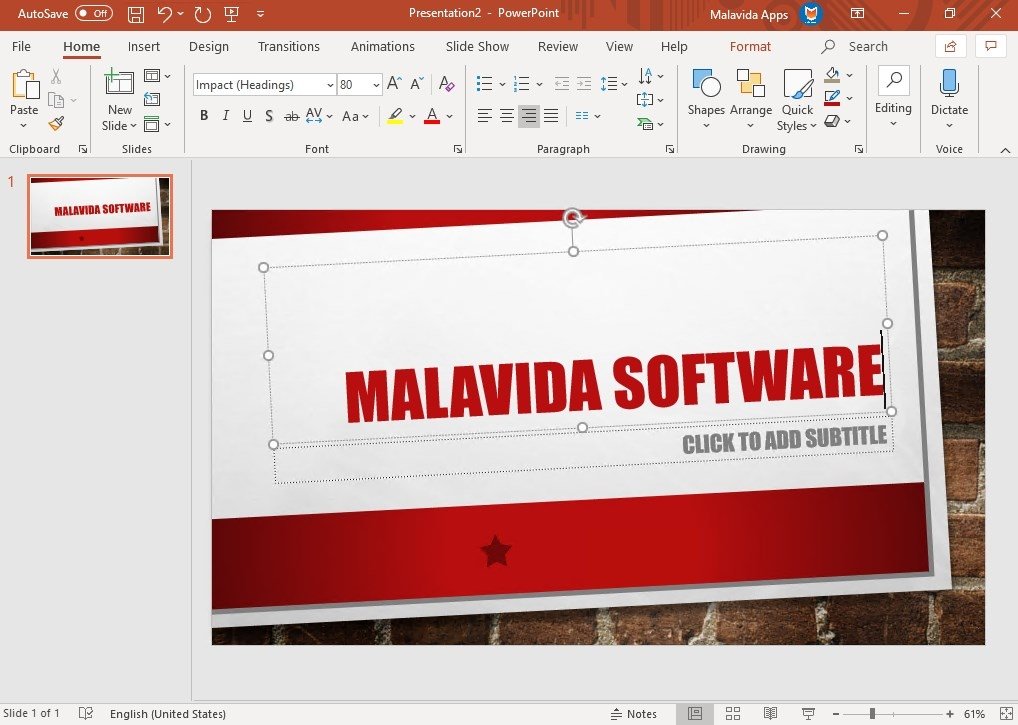The image size is (1018, 725).
Task: Fit slide to current window icon
Action: pos(1006,713)
